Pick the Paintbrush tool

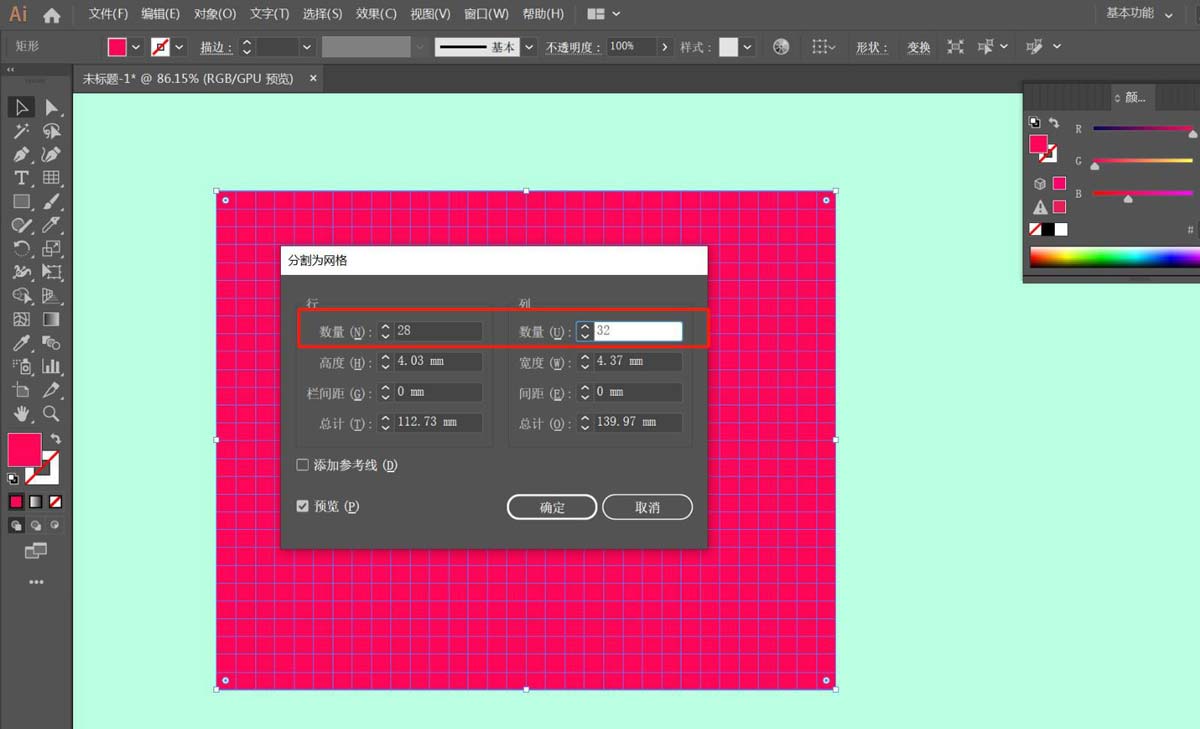tap(53, 201)
